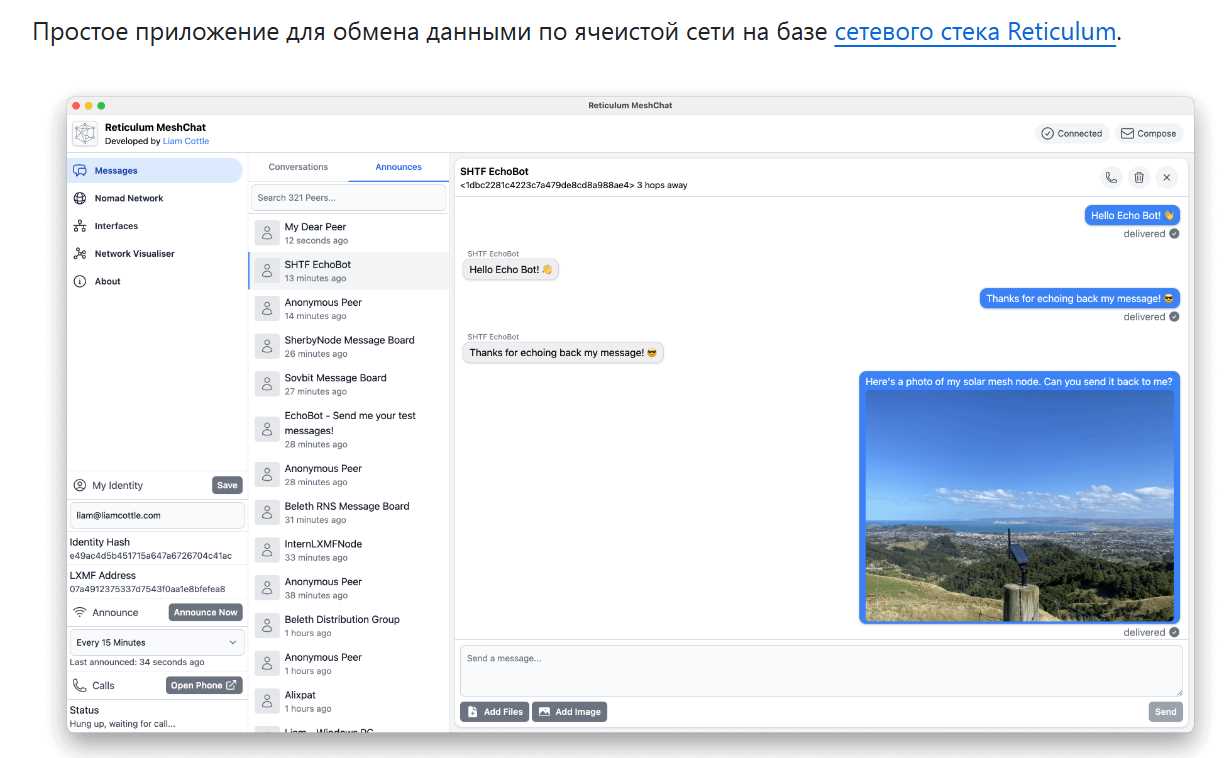Click the Compose envelope button
This screenshot has height=758, width=1225.
coord(1148,134)
